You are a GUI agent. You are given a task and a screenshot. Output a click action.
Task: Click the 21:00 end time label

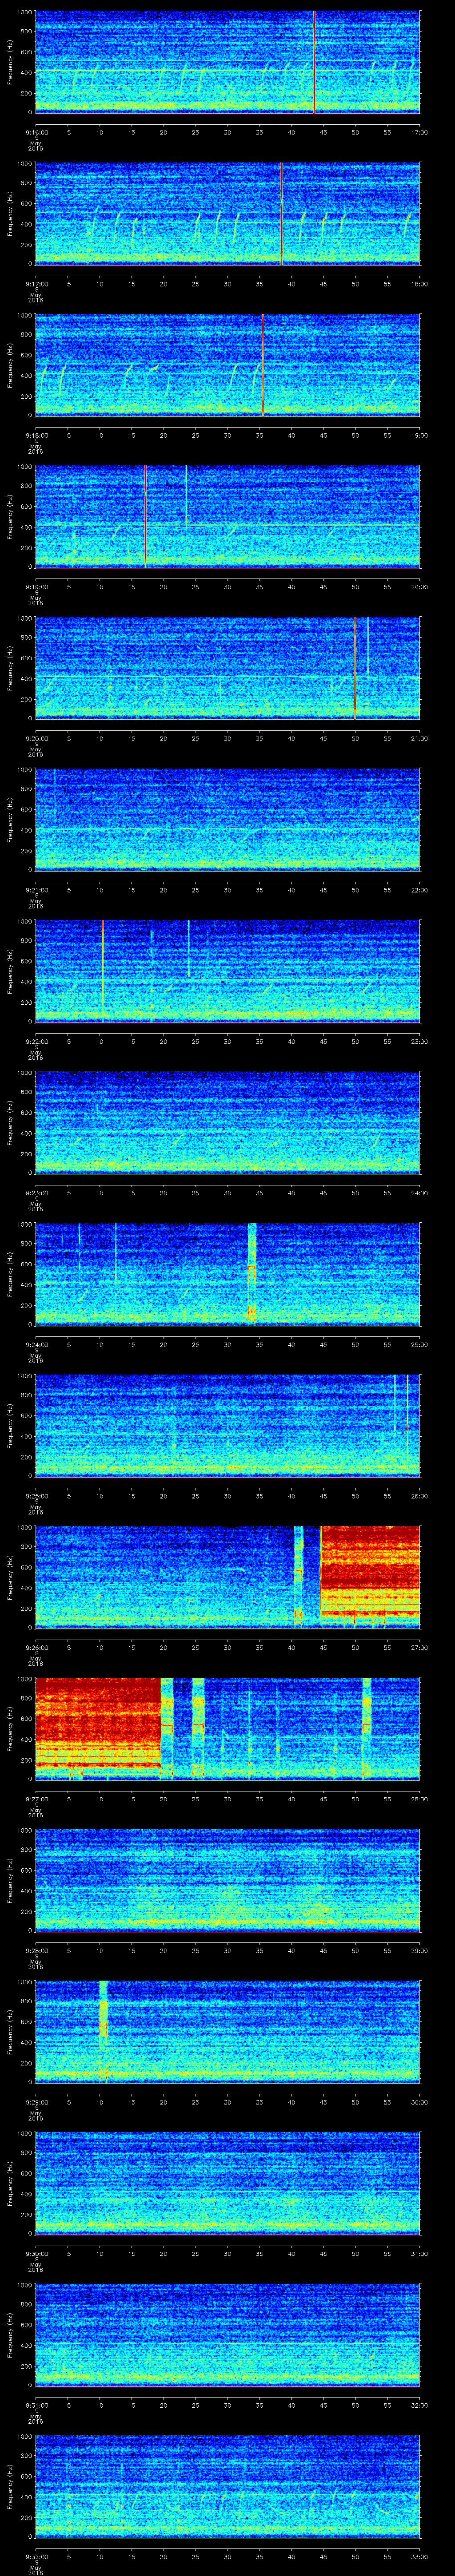(419, 738)
